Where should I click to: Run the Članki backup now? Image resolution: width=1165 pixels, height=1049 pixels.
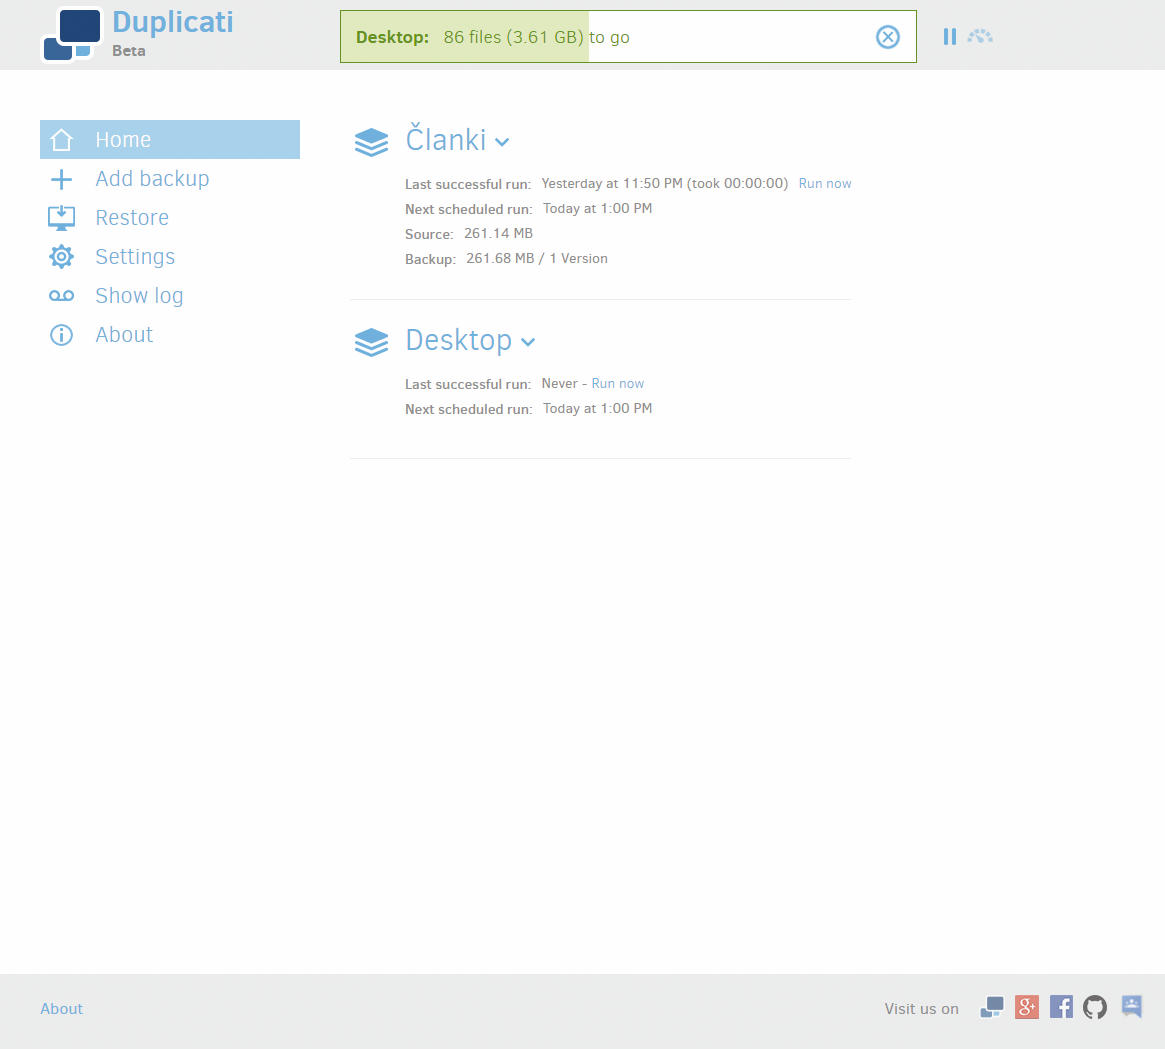click(825, 184)
